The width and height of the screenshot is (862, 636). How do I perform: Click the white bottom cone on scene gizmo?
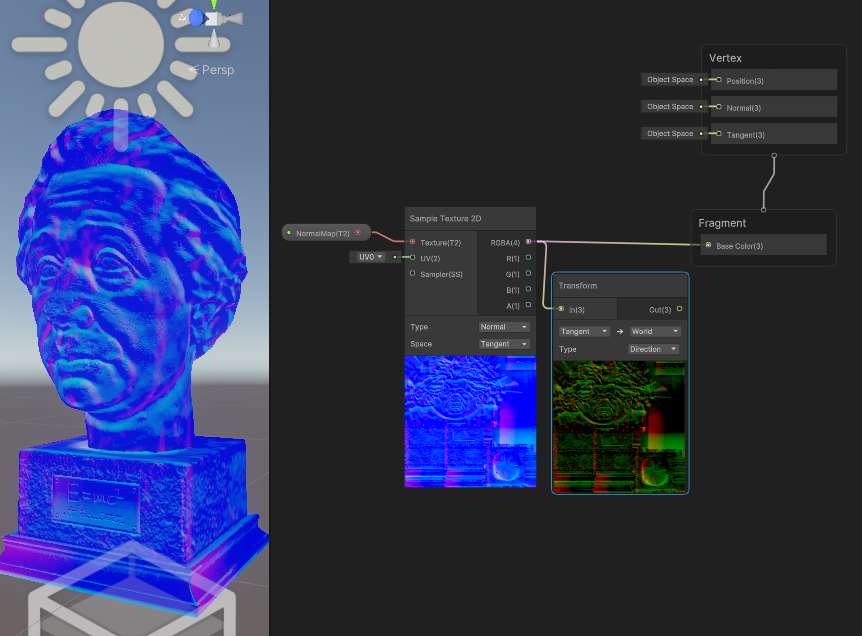(x=214, y=38)
